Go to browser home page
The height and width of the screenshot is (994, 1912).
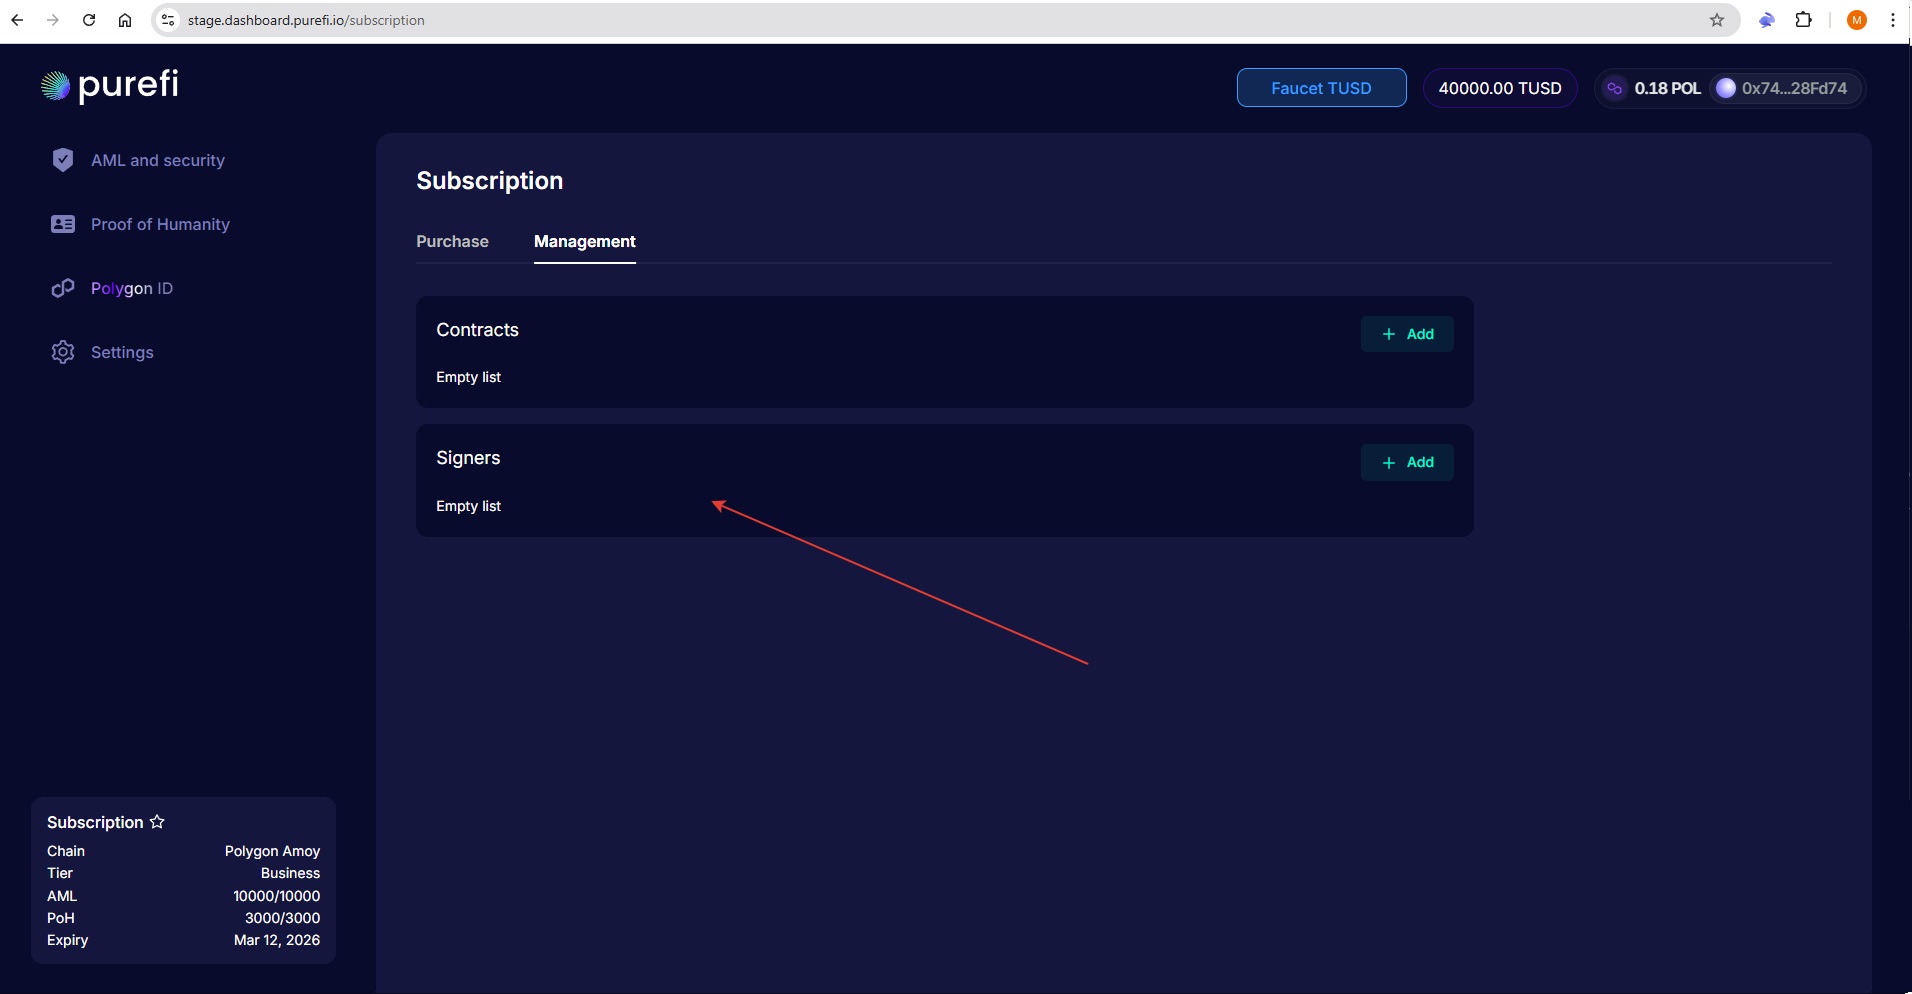tap(125, 20)
